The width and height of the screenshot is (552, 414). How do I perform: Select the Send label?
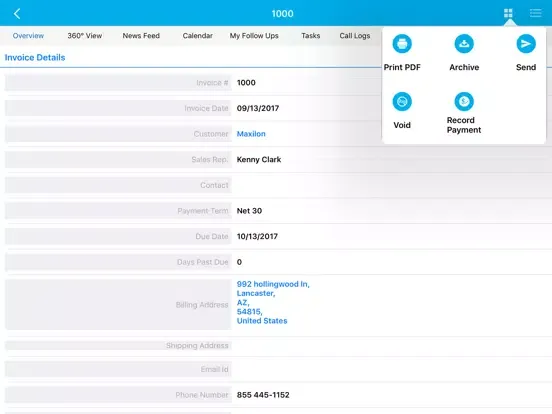(x=526, y=67)
